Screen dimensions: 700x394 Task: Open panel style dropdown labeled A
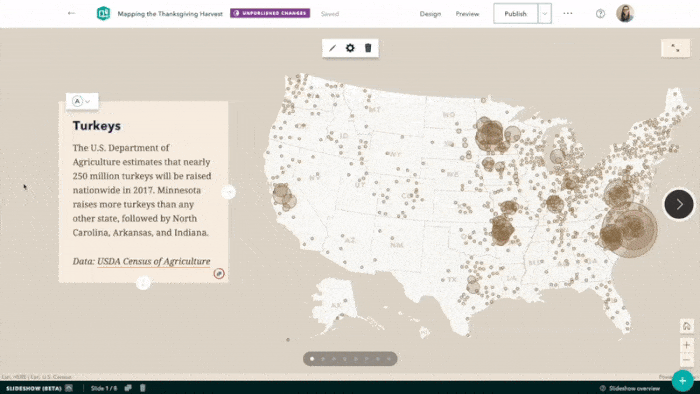pos(82,101)
